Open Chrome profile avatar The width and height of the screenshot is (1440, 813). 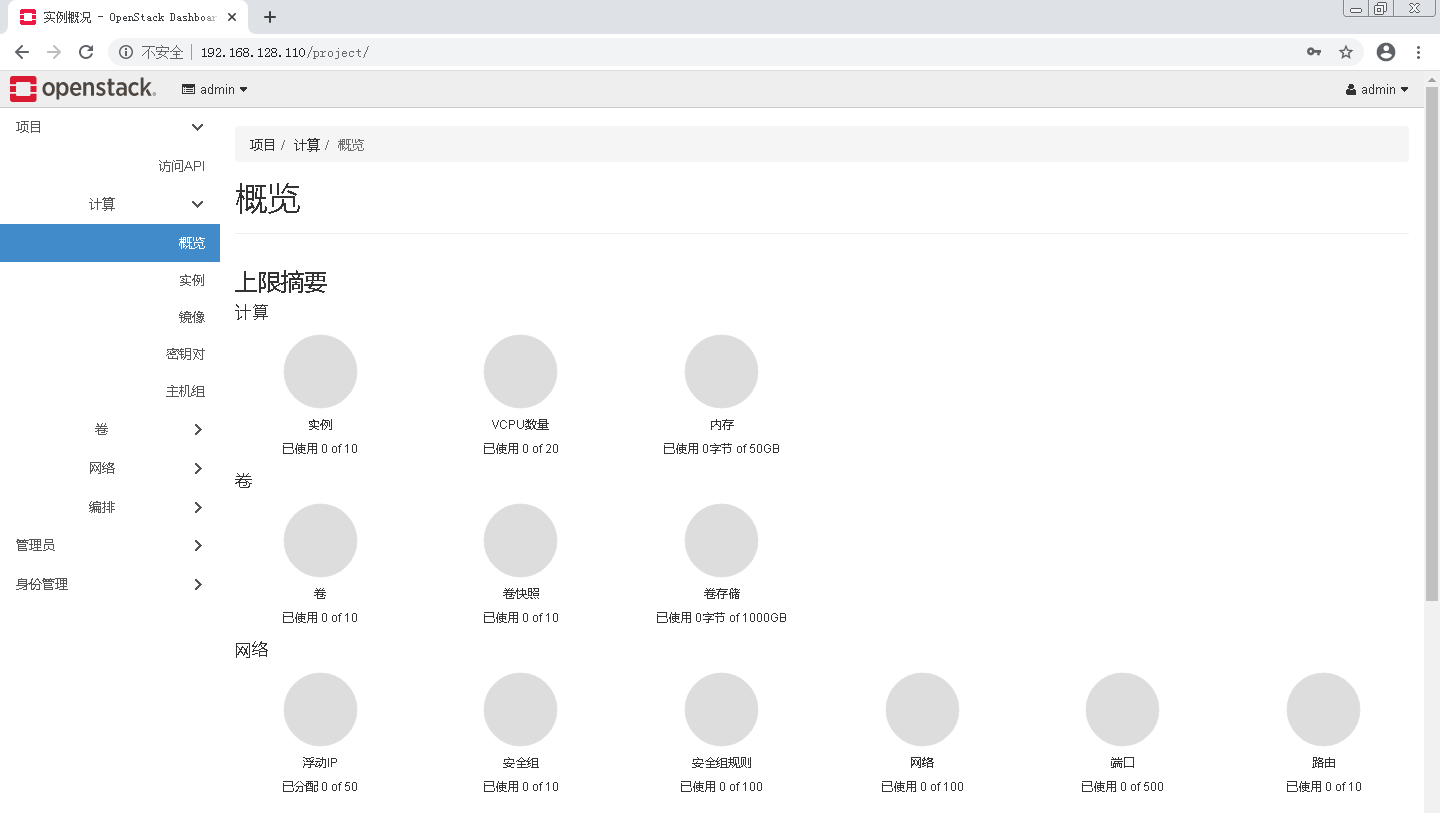pos(1385,52)
